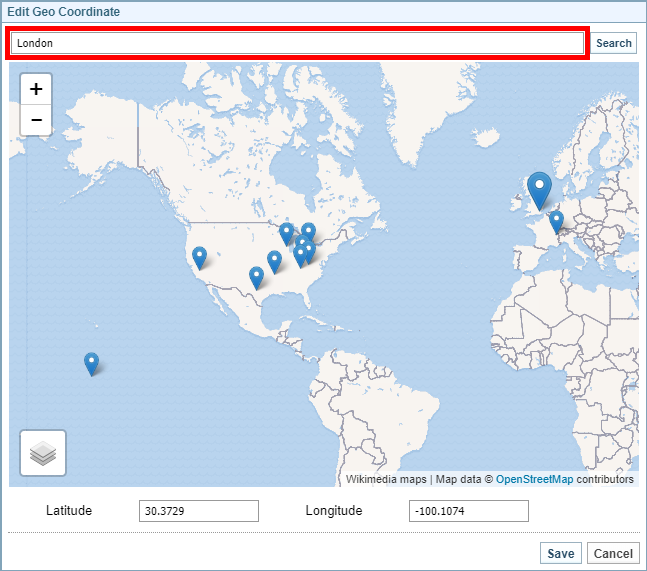Focus the London location search field
Screen dimensions: 647x571
pos(297,43)
